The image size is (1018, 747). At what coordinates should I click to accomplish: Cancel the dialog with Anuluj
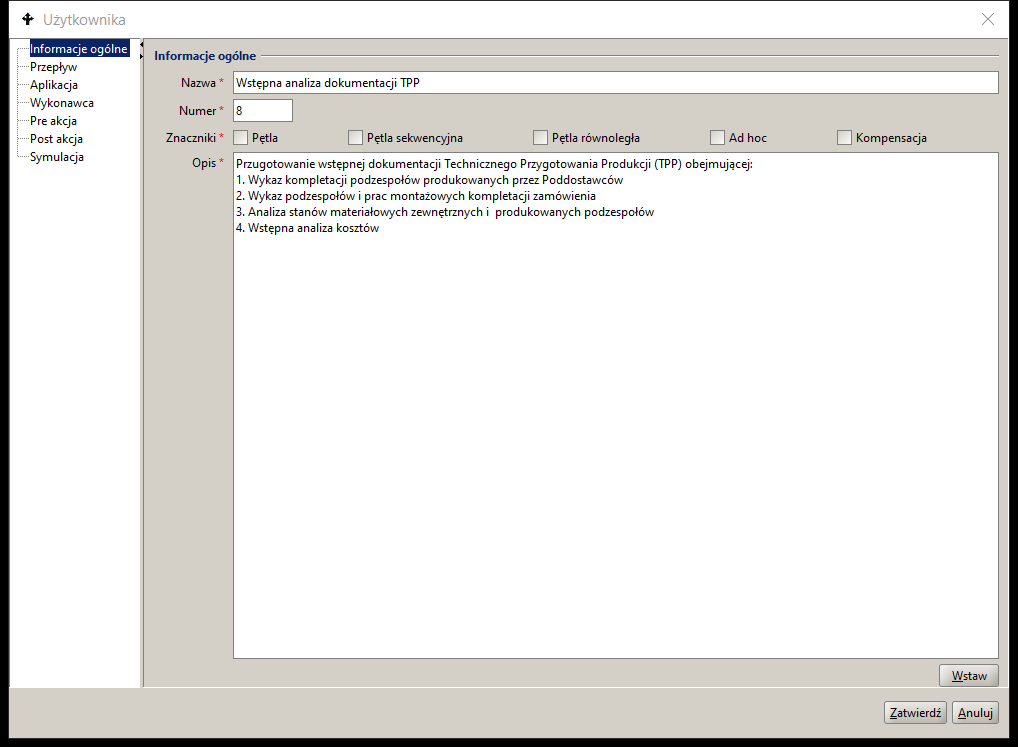point(975,712)
